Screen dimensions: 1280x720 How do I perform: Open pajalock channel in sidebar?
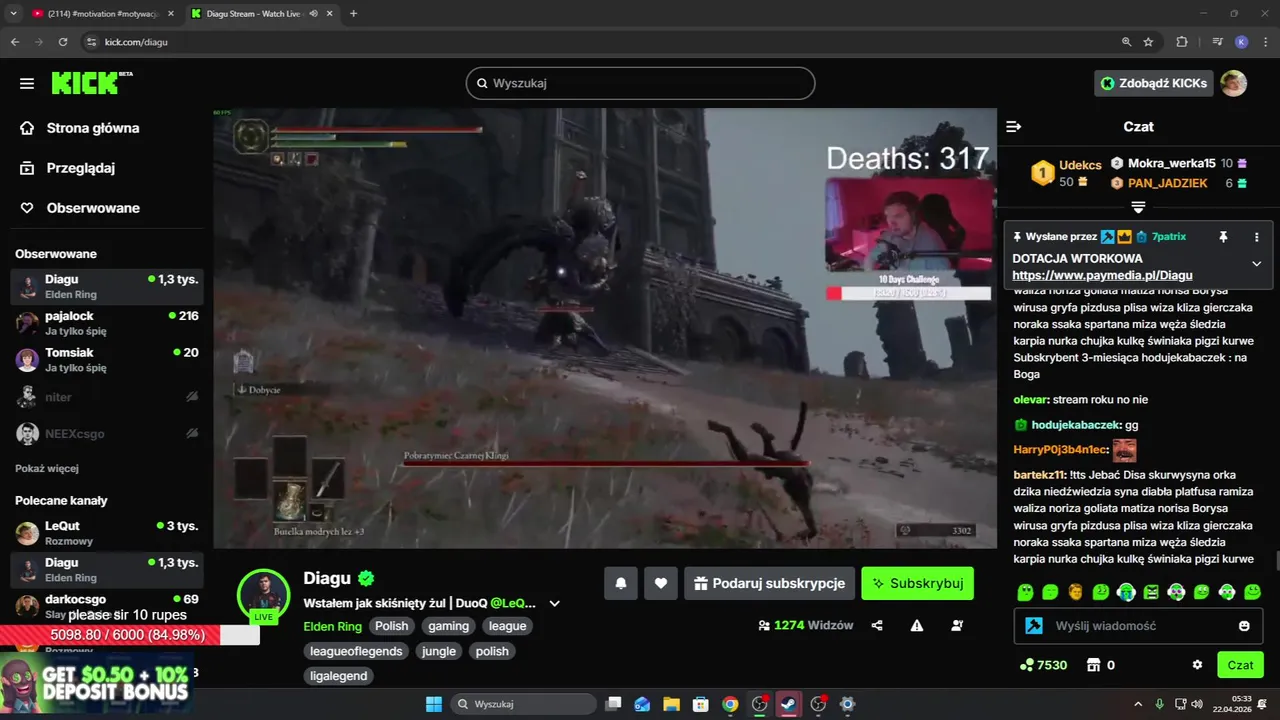tap(107, 323)
